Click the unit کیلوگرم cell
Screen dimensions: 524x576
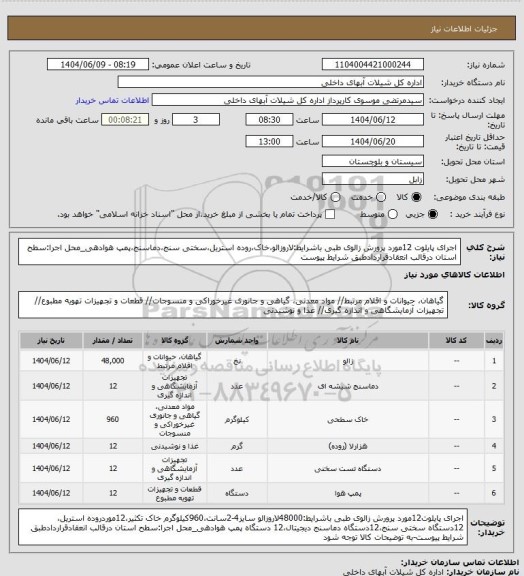coord(237,420)
